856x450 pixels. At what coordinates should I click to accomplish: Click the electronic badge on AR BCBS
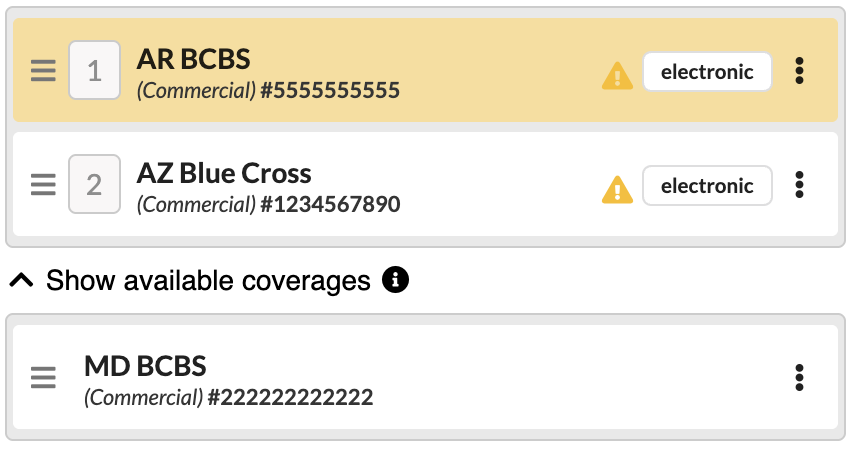pos(707,72)
